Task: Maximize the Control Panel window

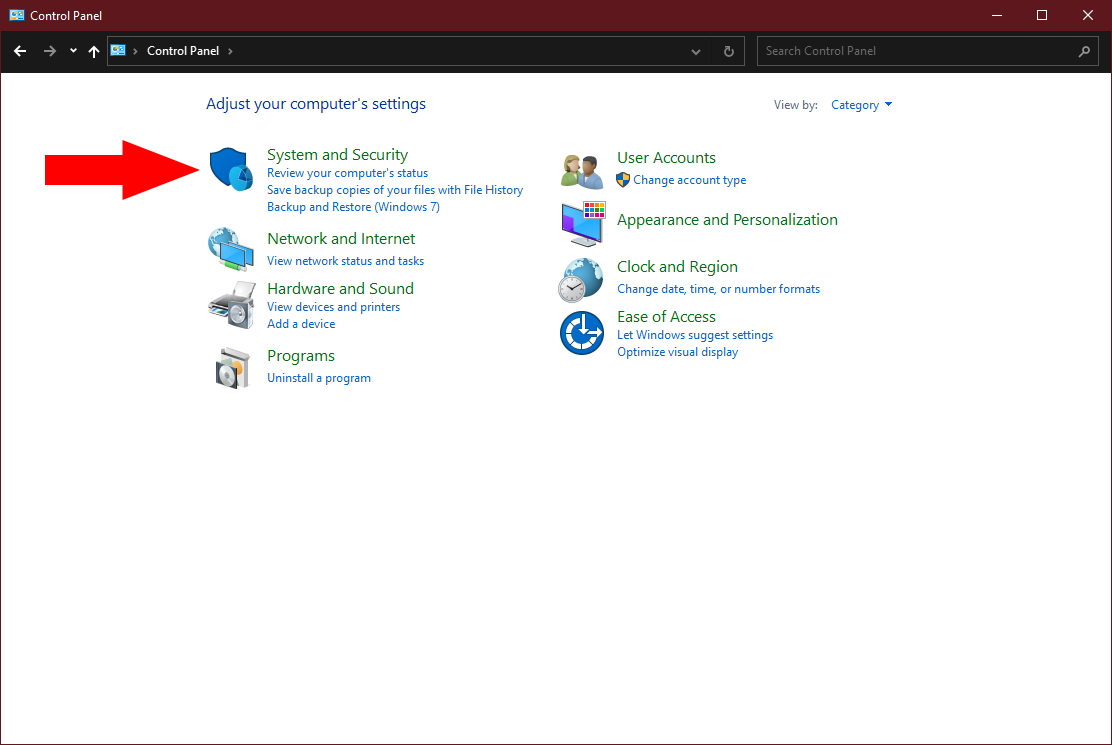Action: pos(1042,15)
